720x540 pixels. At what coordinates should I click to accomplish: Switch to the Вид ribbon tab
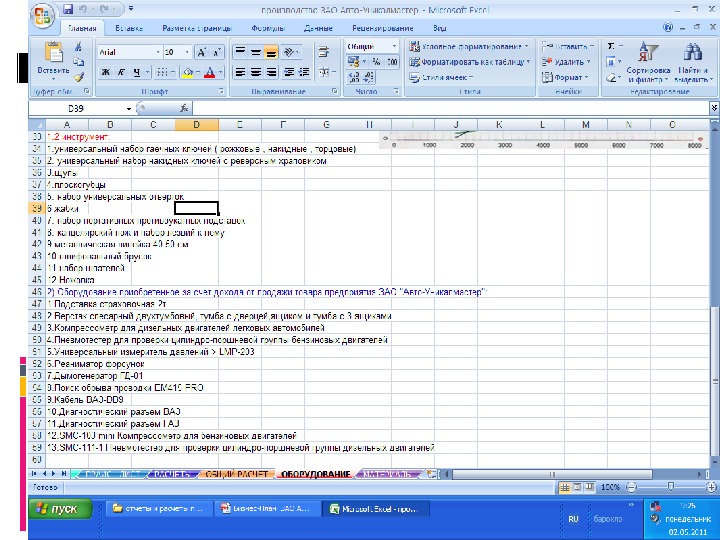point(439,28)
